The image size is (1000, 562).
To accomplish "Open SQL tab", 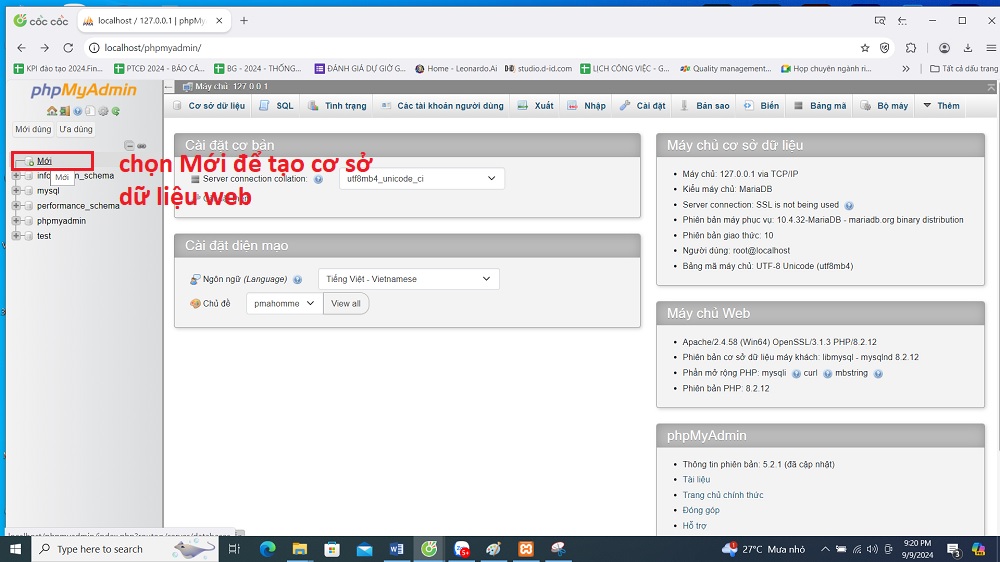I will 277,106.
